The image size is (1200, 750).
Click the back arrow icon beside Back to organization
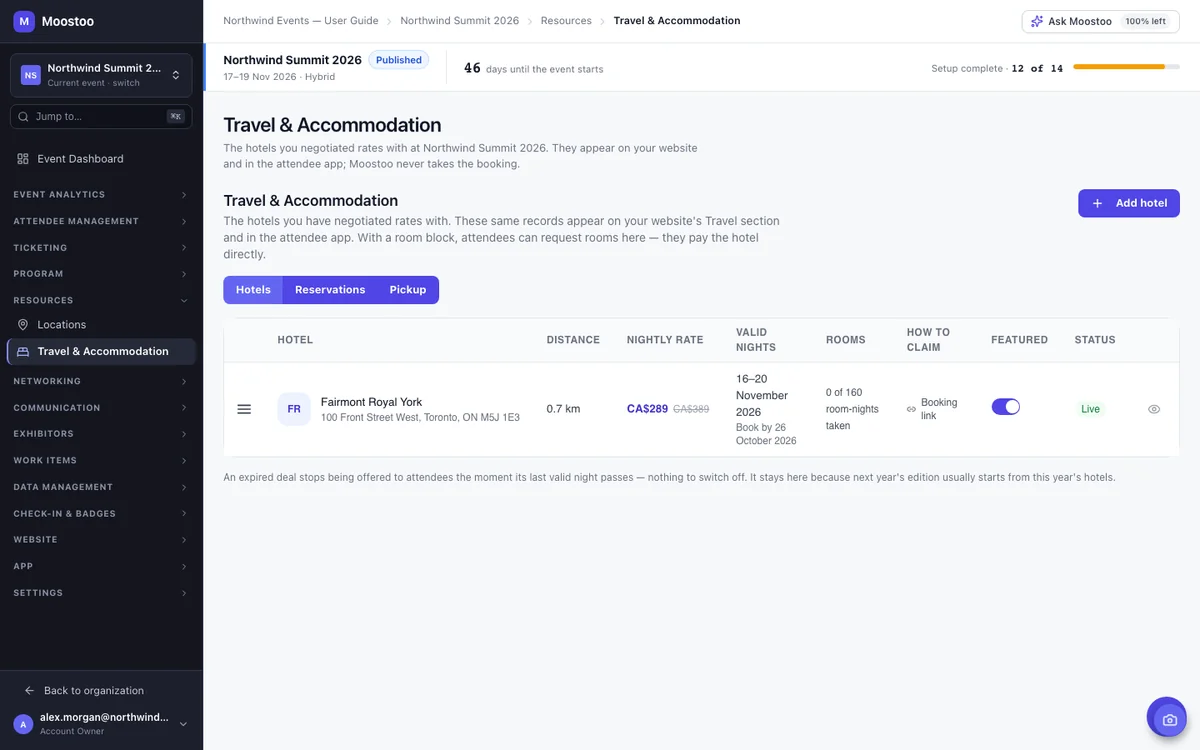[x=30, y=691]
